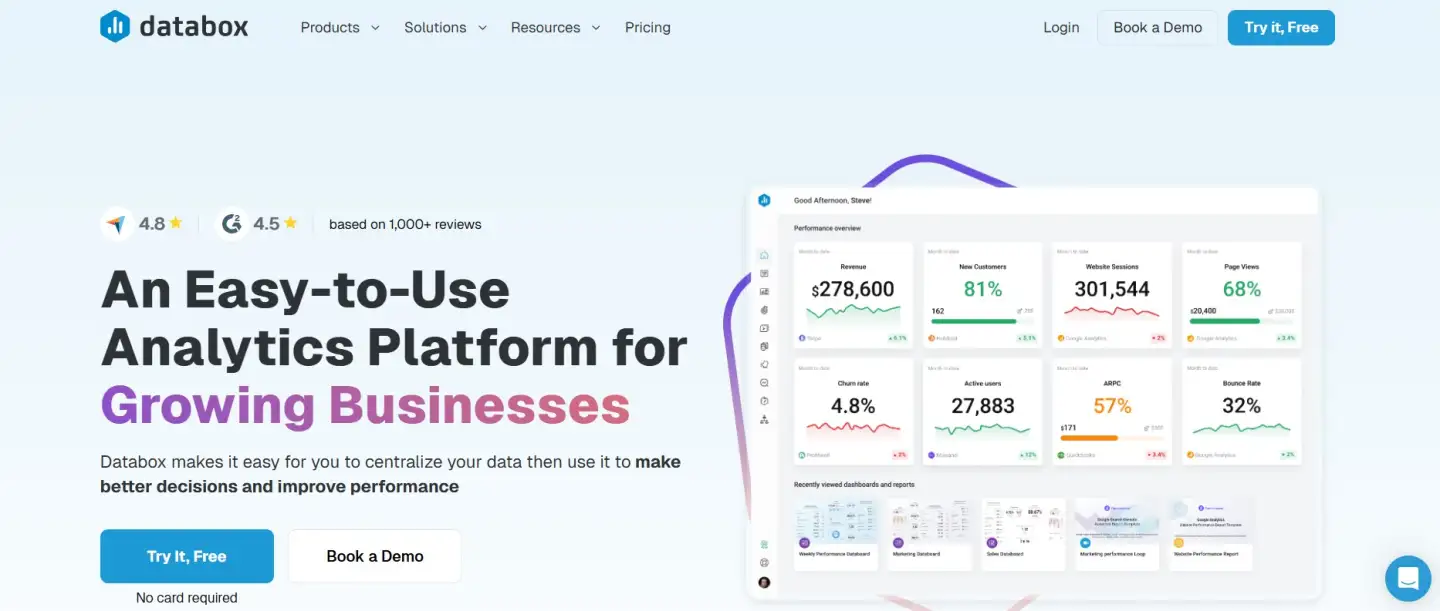The width and height of the screenshot is (1440, 611).
Task: Click globe icon in preview sidebar bottom
Action: pyautogui.click(x=764, y=563)
